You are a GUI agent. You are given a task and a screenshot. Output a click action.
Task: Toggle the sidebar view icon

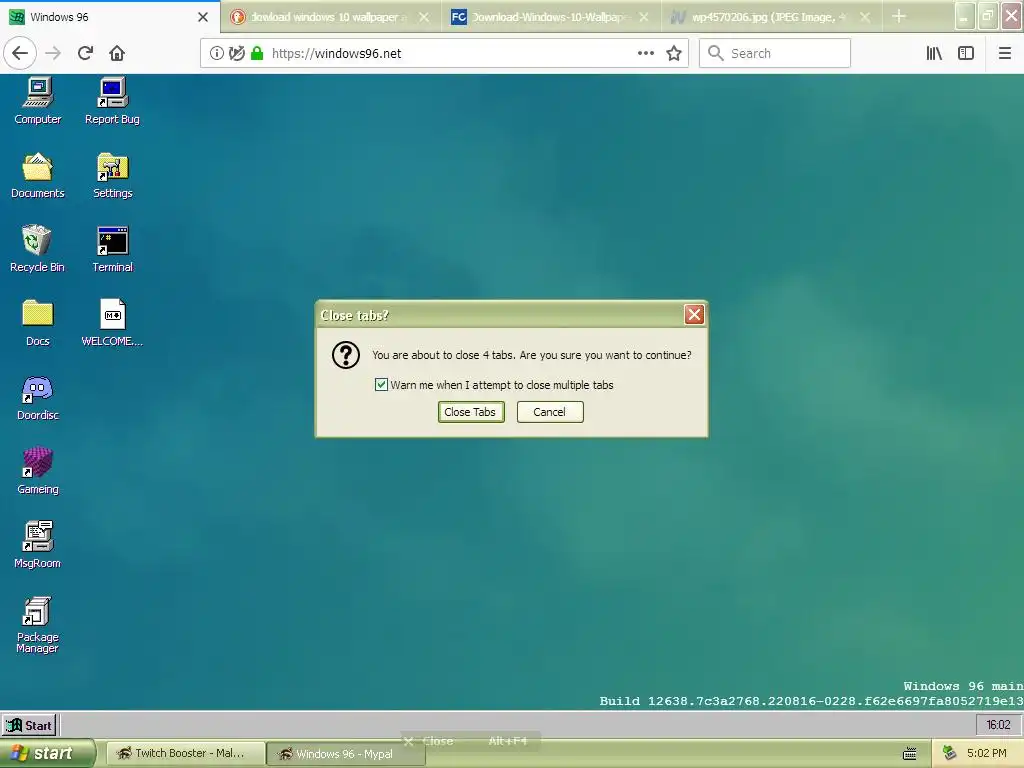(966, 53)
